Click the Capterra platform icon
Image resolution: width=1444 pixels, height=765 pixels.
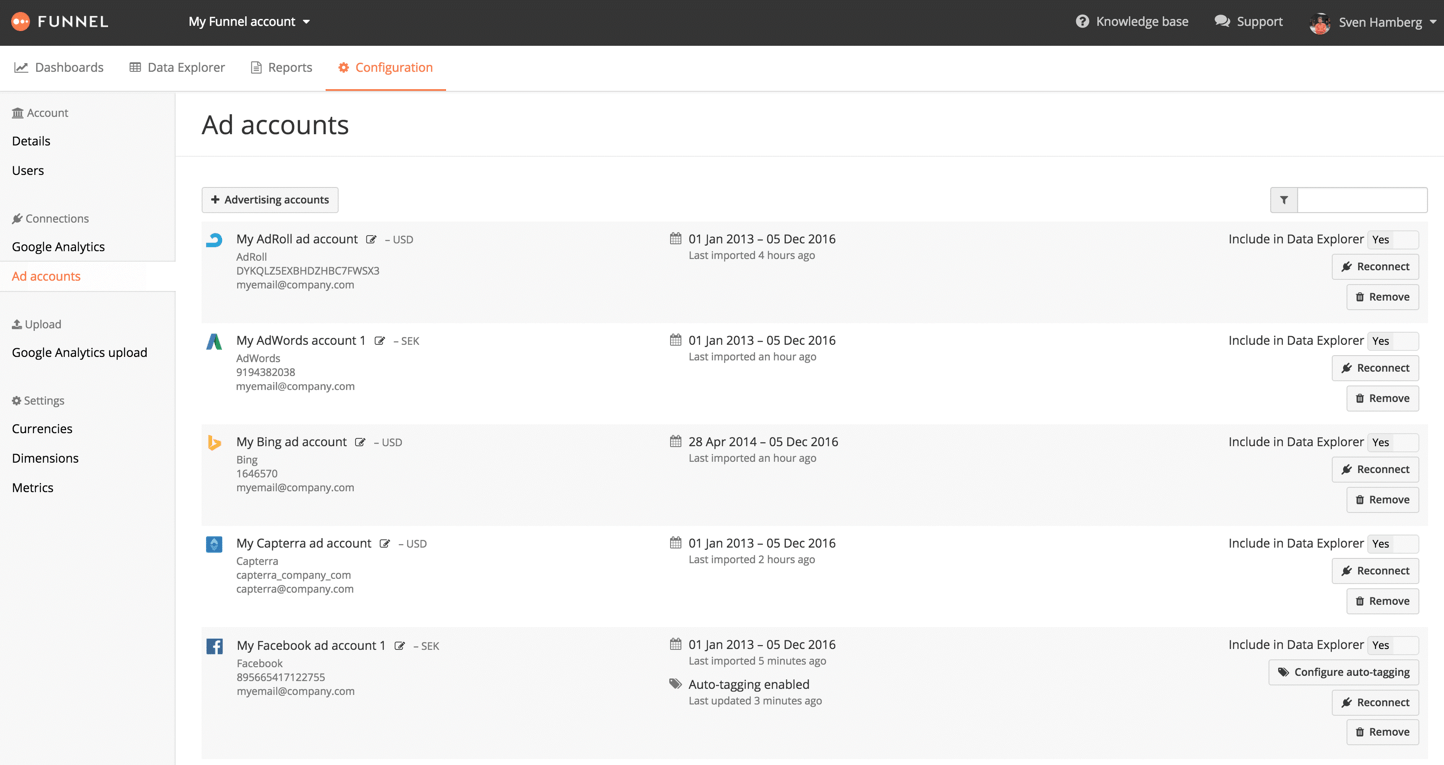(214, 544)
